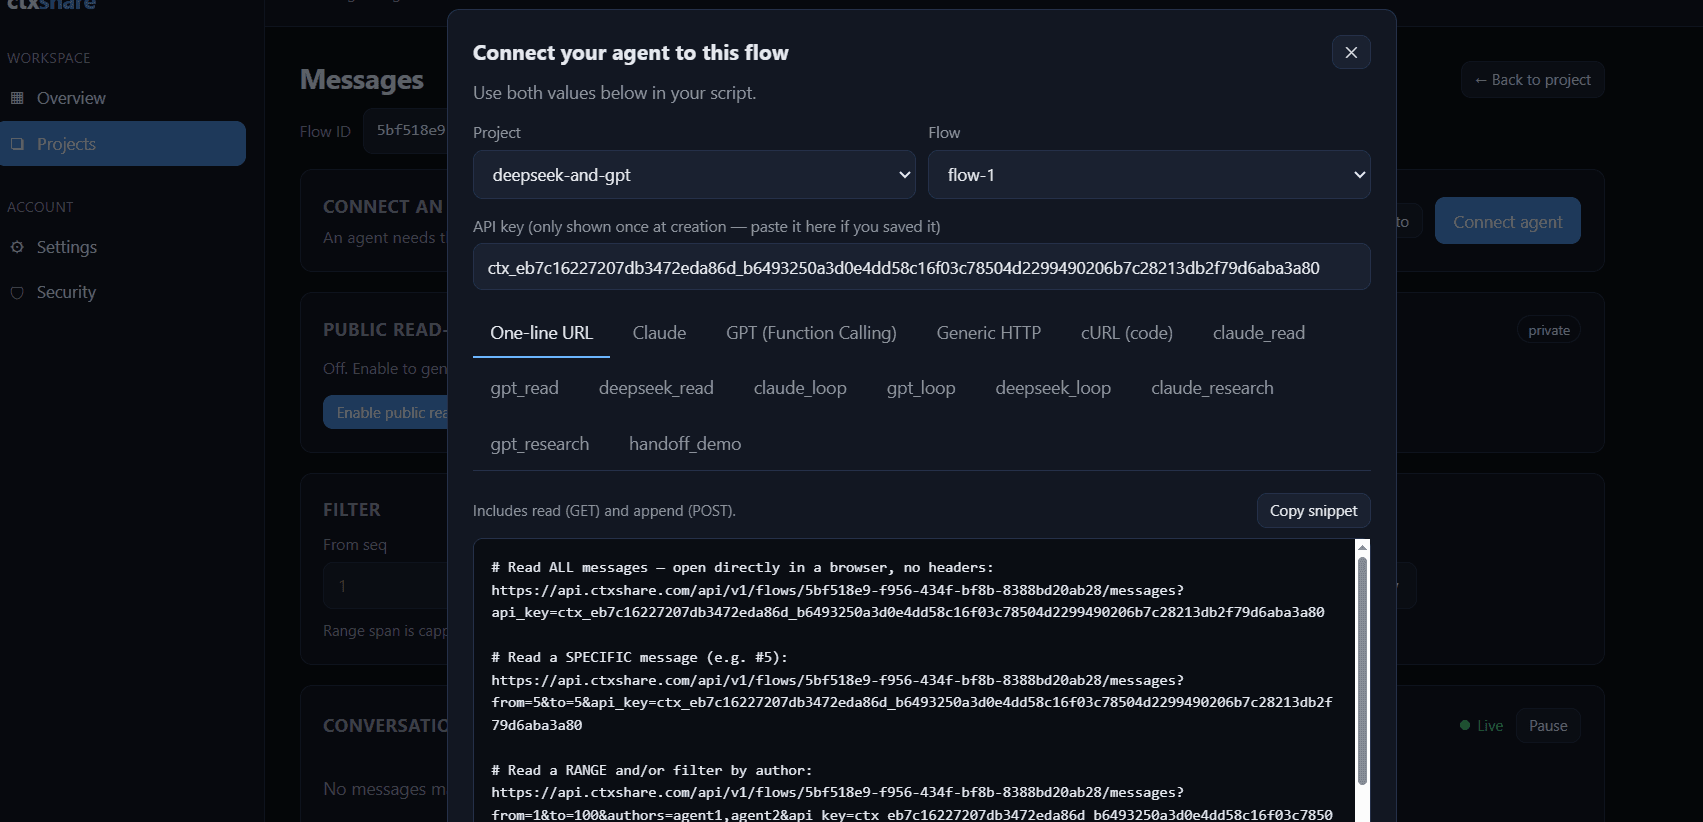1703x822 pixels.
Task: Click the Flow ID value field
Action: (406, 131)
